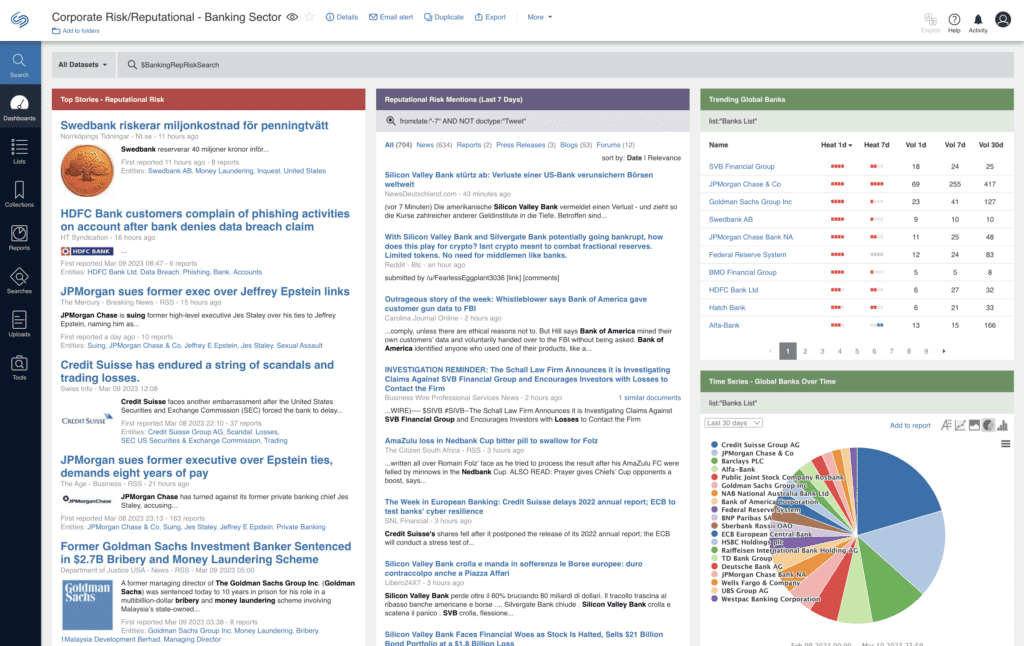The height and width of the screenshot is (646, 1024).
Task: Click the Details button in header
Action: coord(342,17)
